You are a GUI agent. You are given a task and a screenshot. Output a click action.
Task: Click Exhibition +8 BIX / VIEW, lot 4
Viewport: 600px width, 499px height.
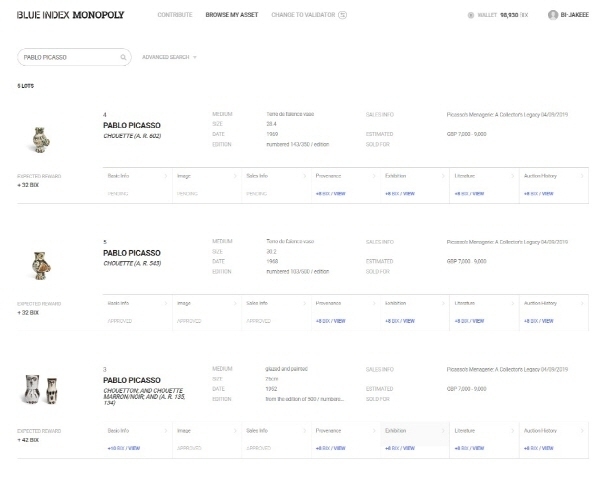click(x=400, y=194)
